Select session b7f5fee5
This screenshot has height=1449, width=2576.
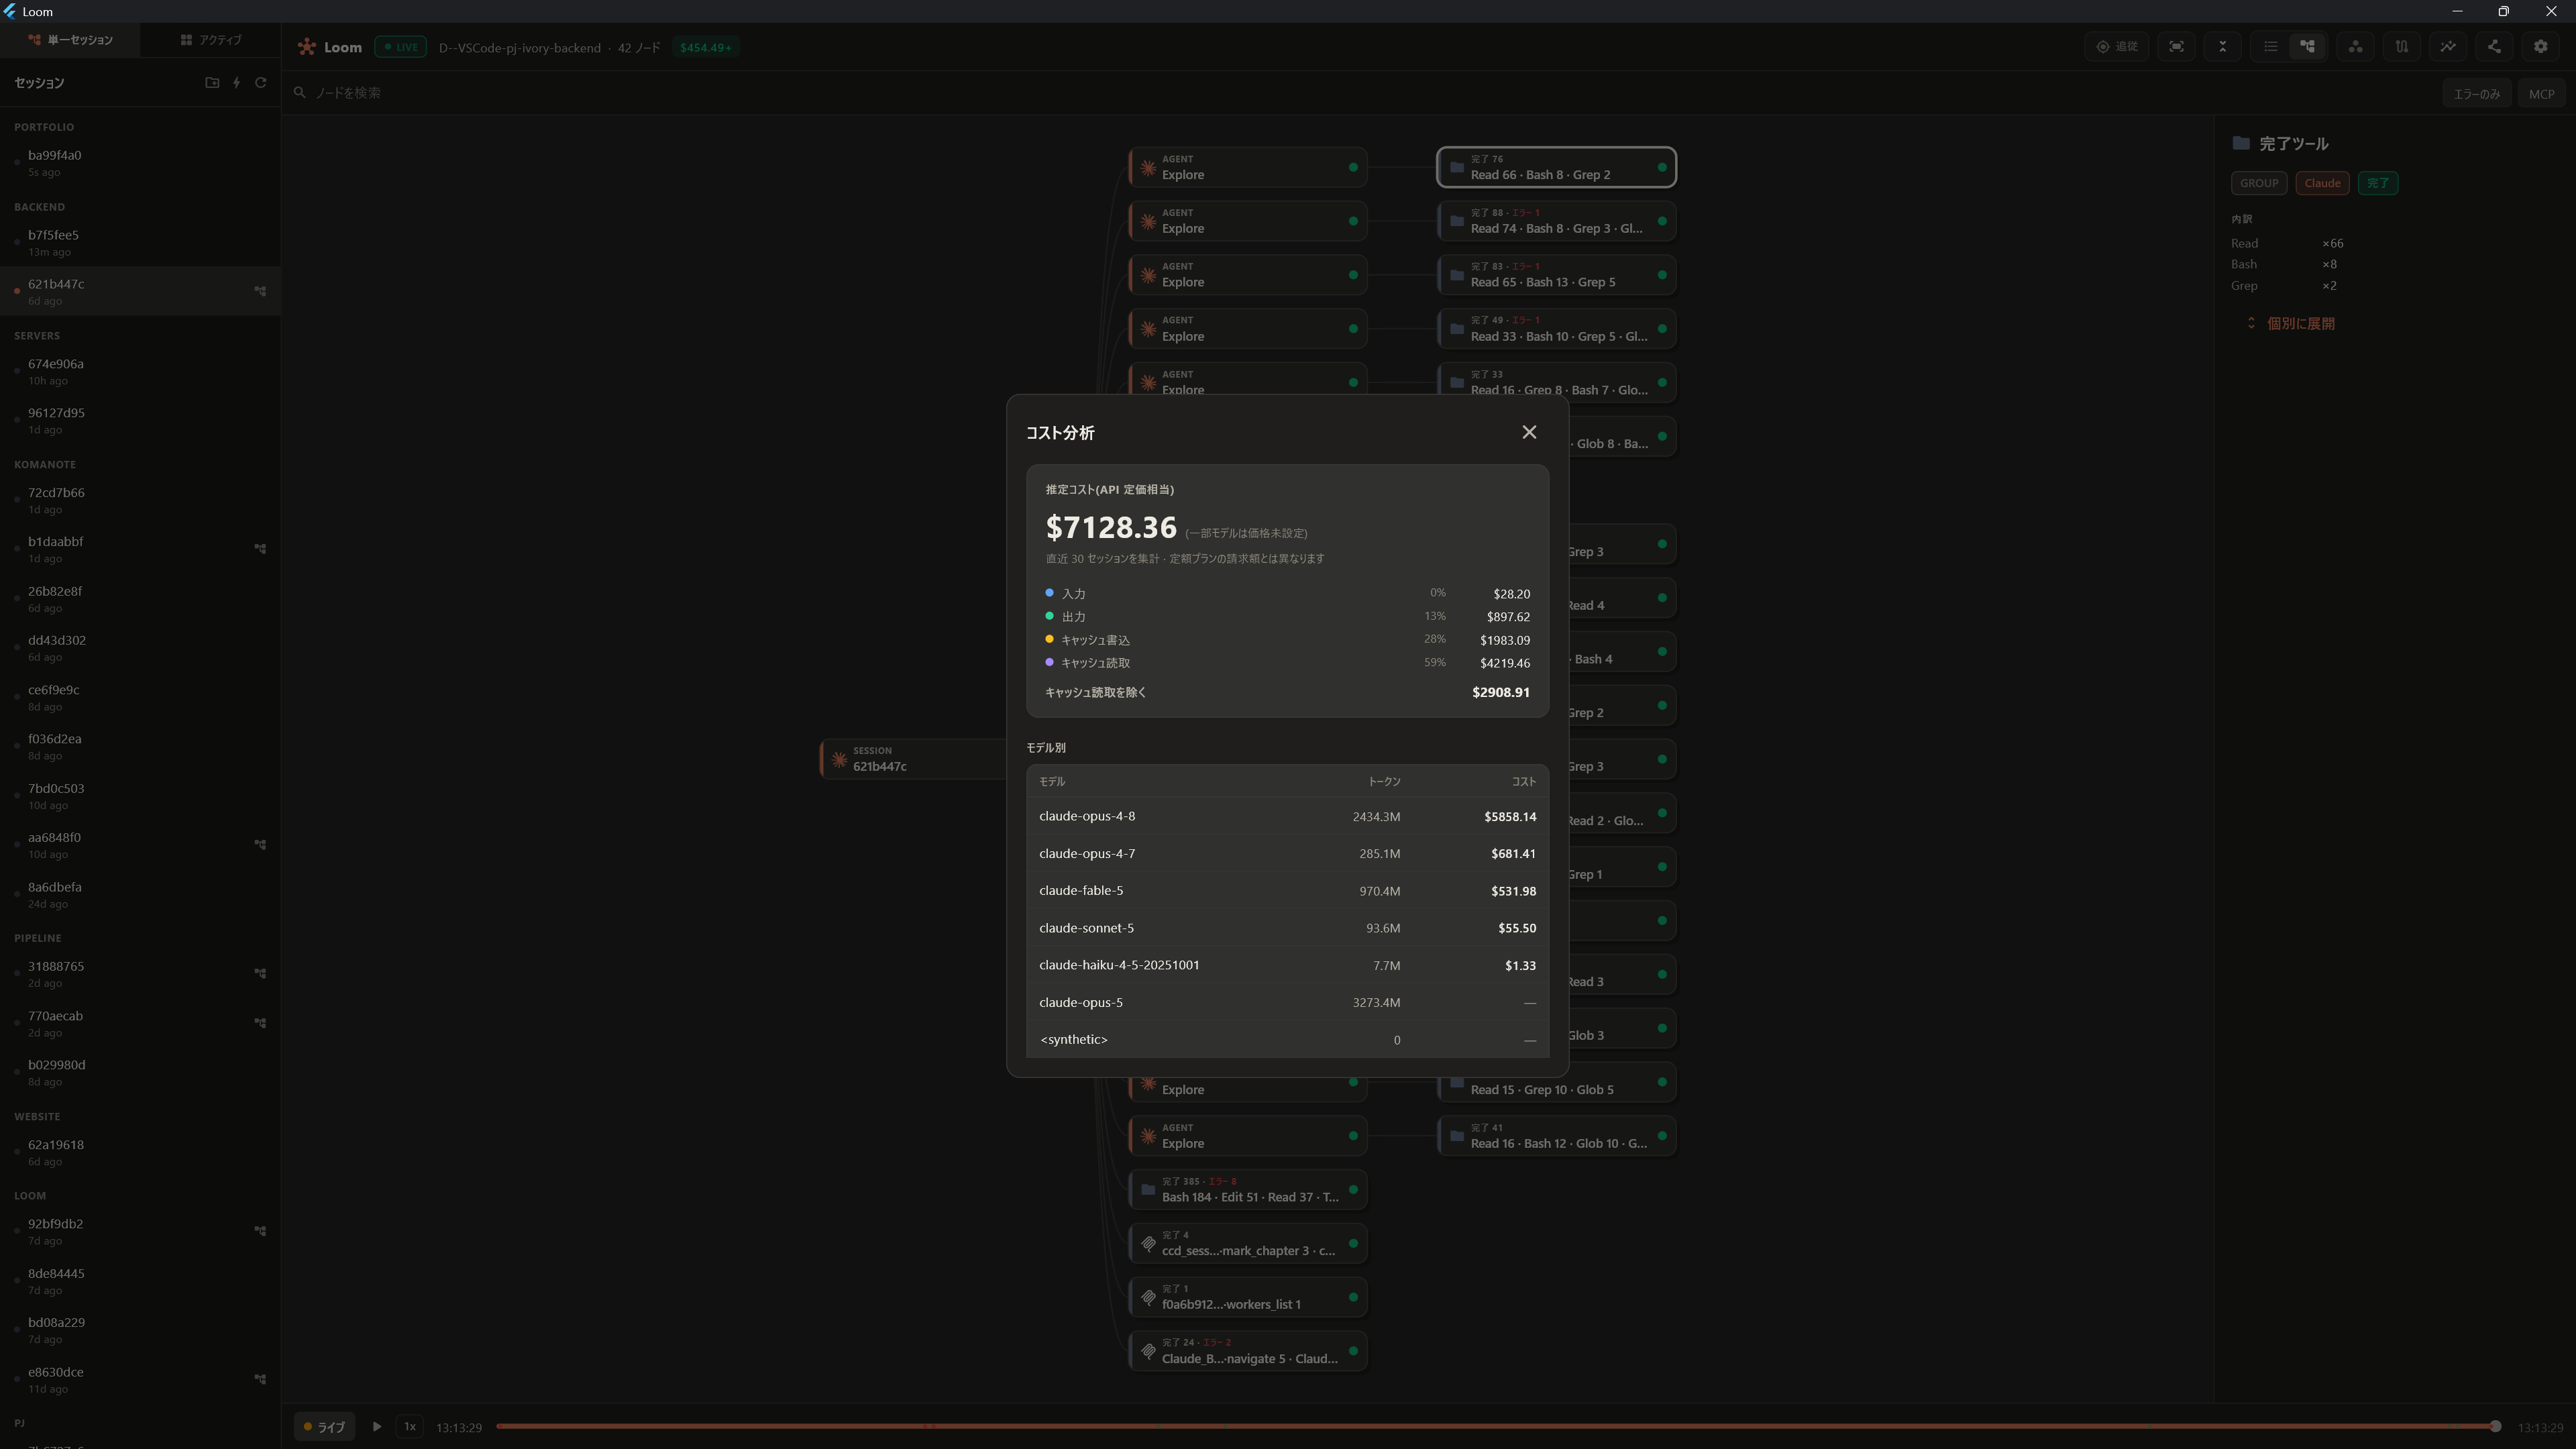click(140, 243)
